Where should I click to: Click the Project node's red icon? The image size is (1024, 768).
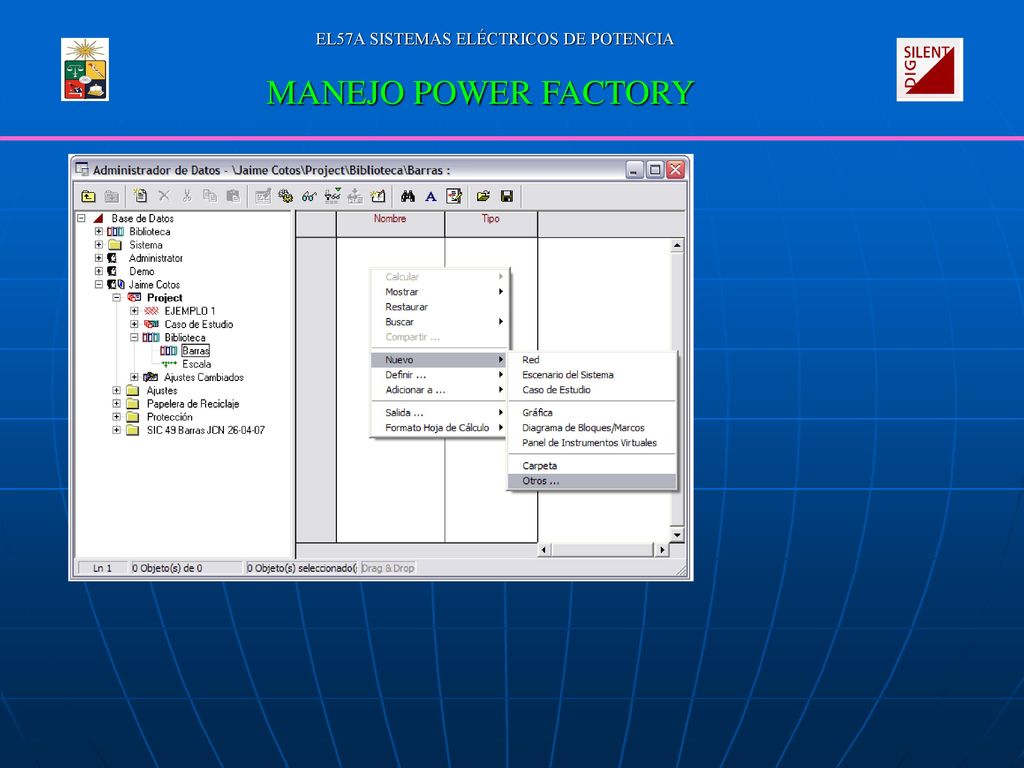click(x=134, y=298)
